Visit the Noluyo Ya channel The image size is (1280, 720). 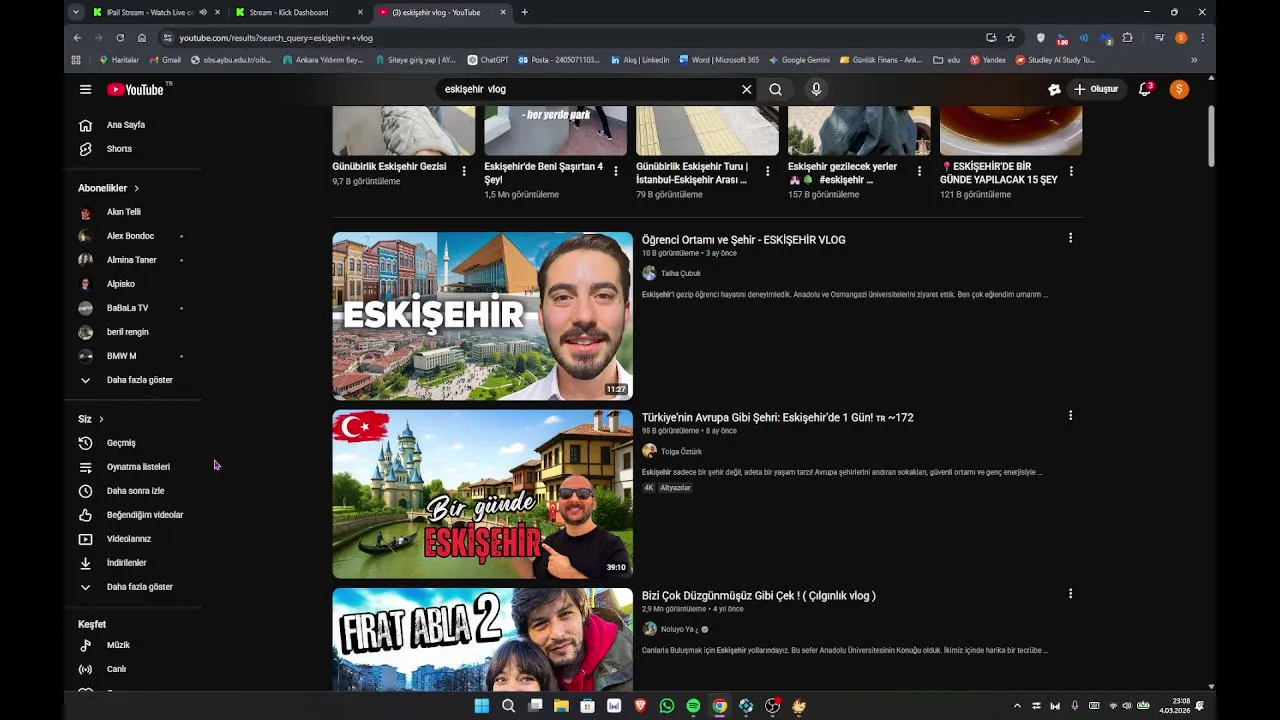pos(679,629)
